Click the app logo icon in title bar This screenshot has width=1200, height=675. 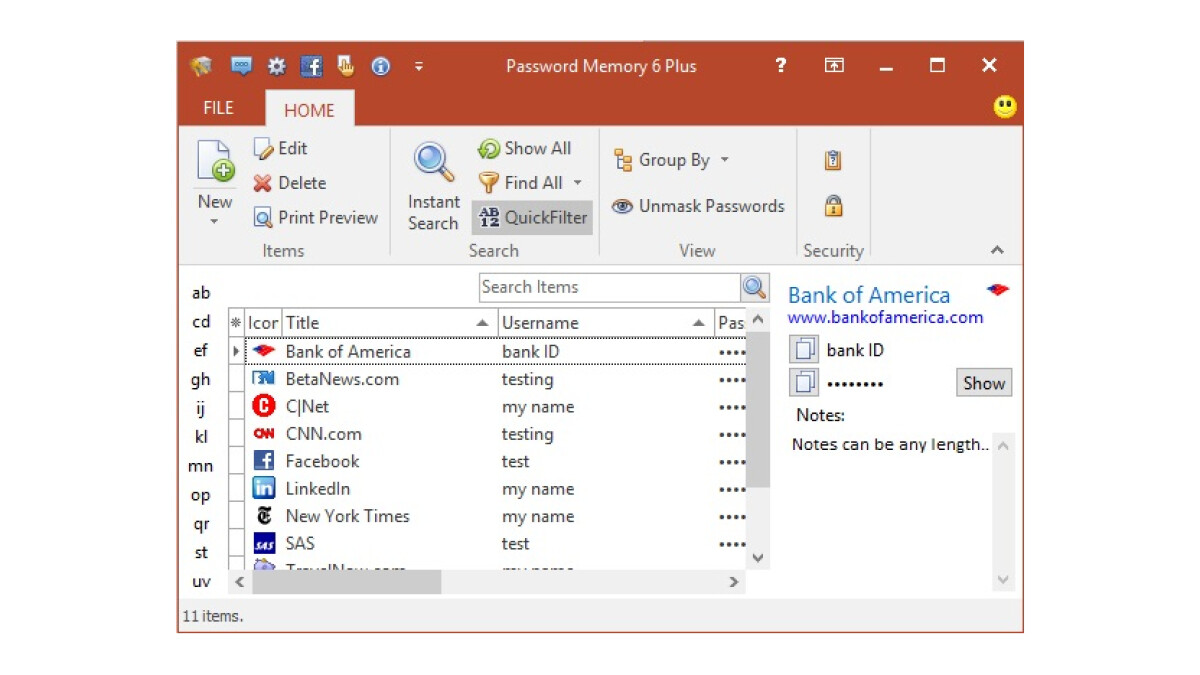[202, 66]
